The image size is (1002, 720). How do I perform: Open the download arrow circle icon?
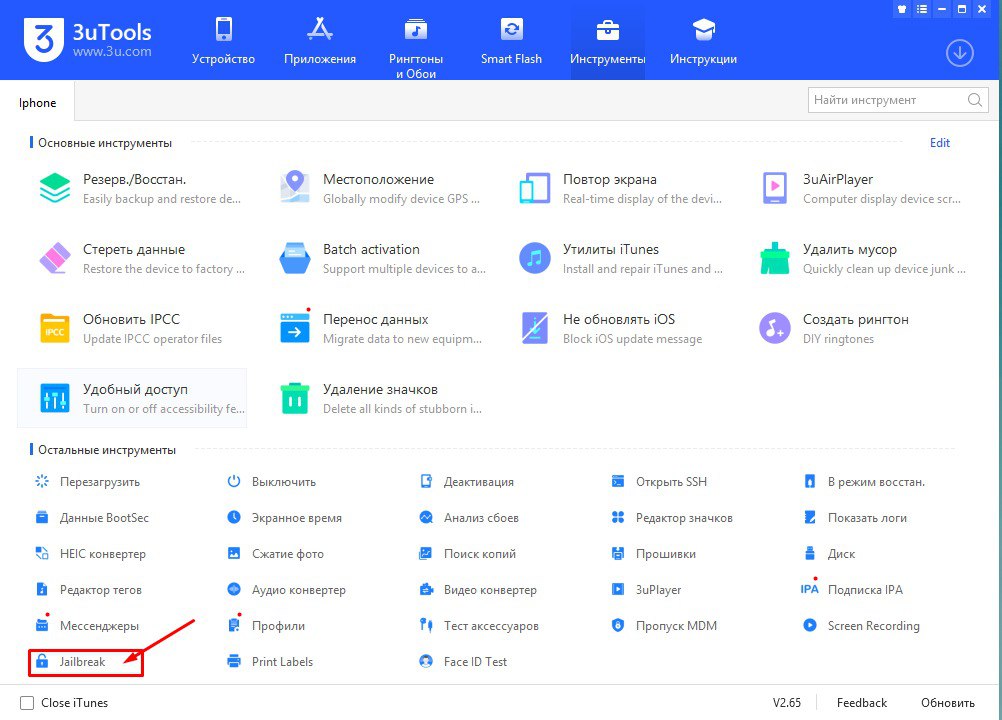(959, 53)
